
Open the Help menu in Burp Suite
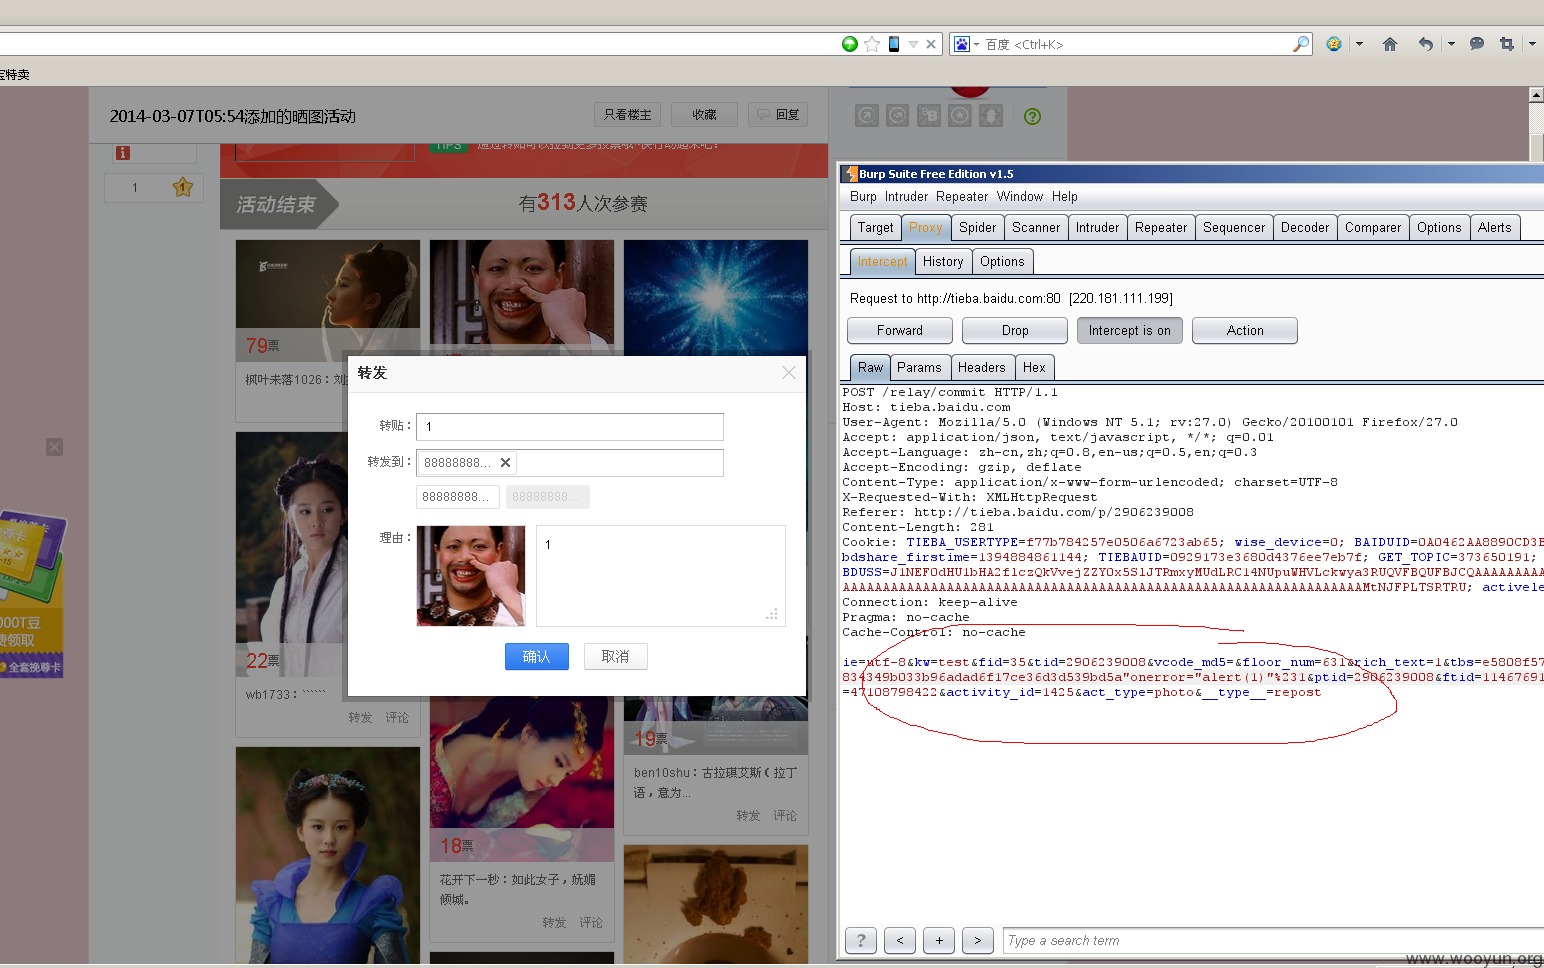tap(1065, 197)
